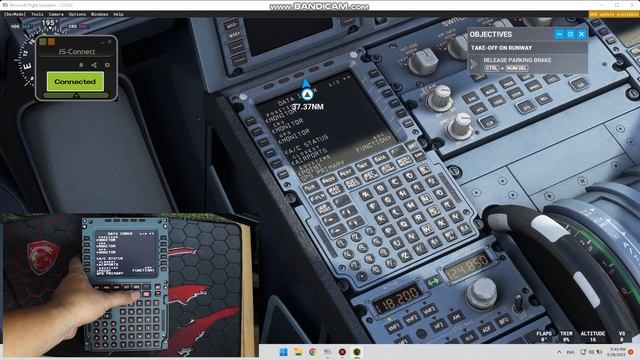The image size is (640, 360).
Task: Select VHF1 on the radio panel
Action: tap(394, 327)
